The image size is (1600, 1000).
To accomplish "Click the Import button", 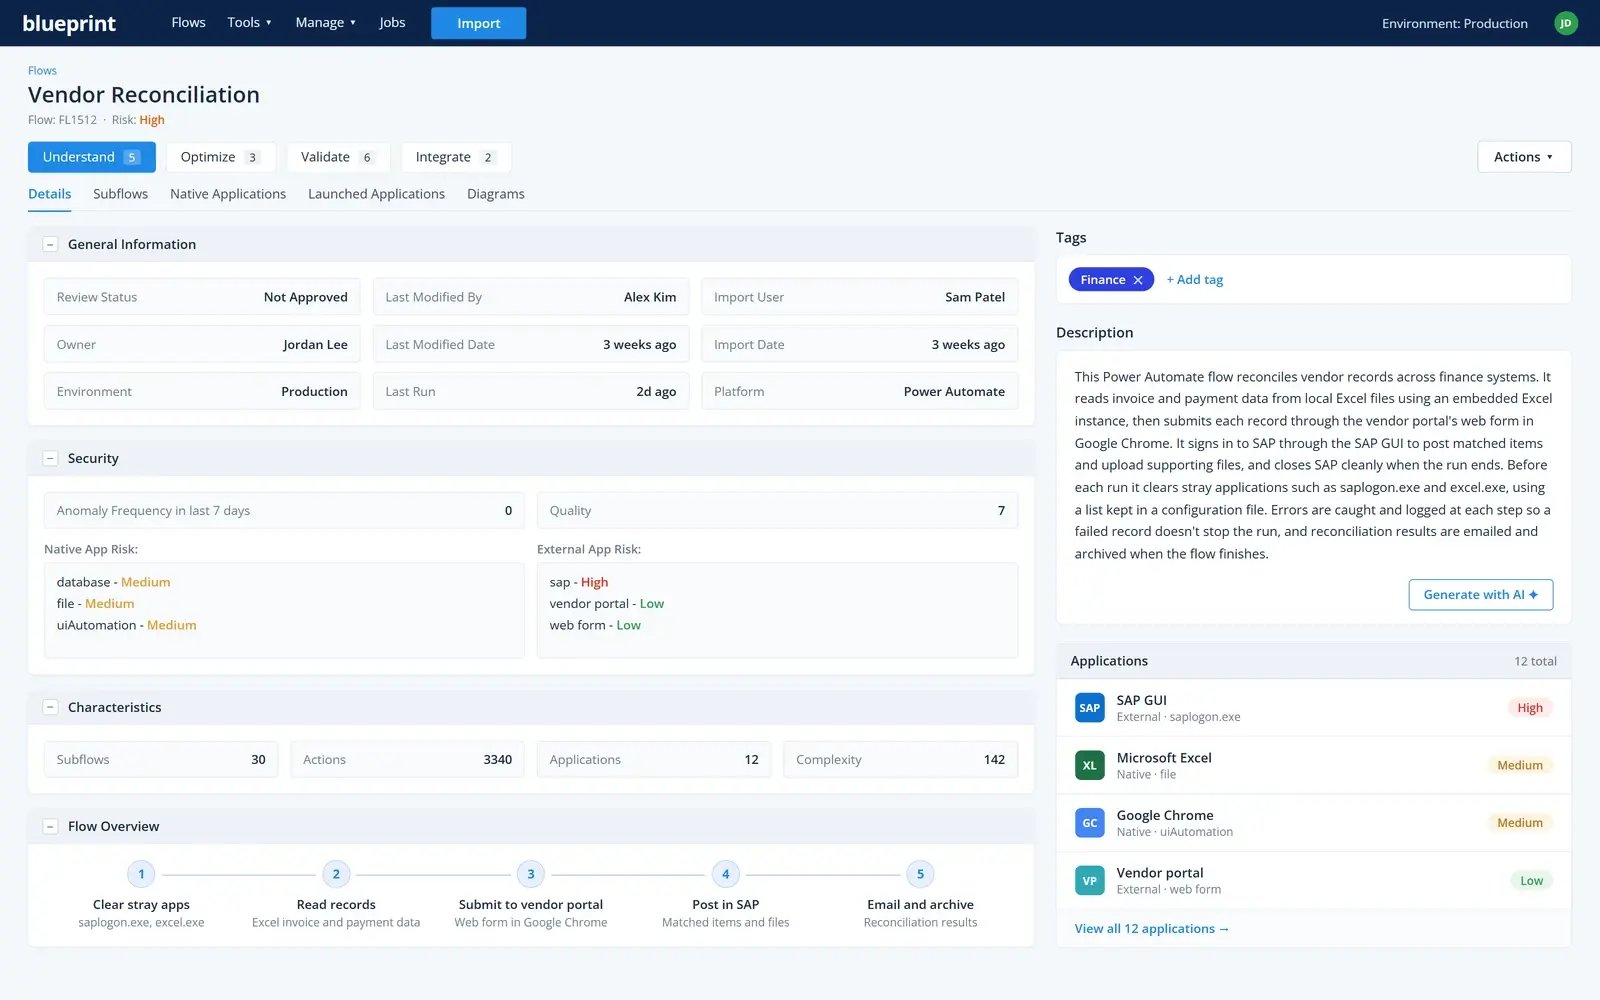I will tap(478, 23).
